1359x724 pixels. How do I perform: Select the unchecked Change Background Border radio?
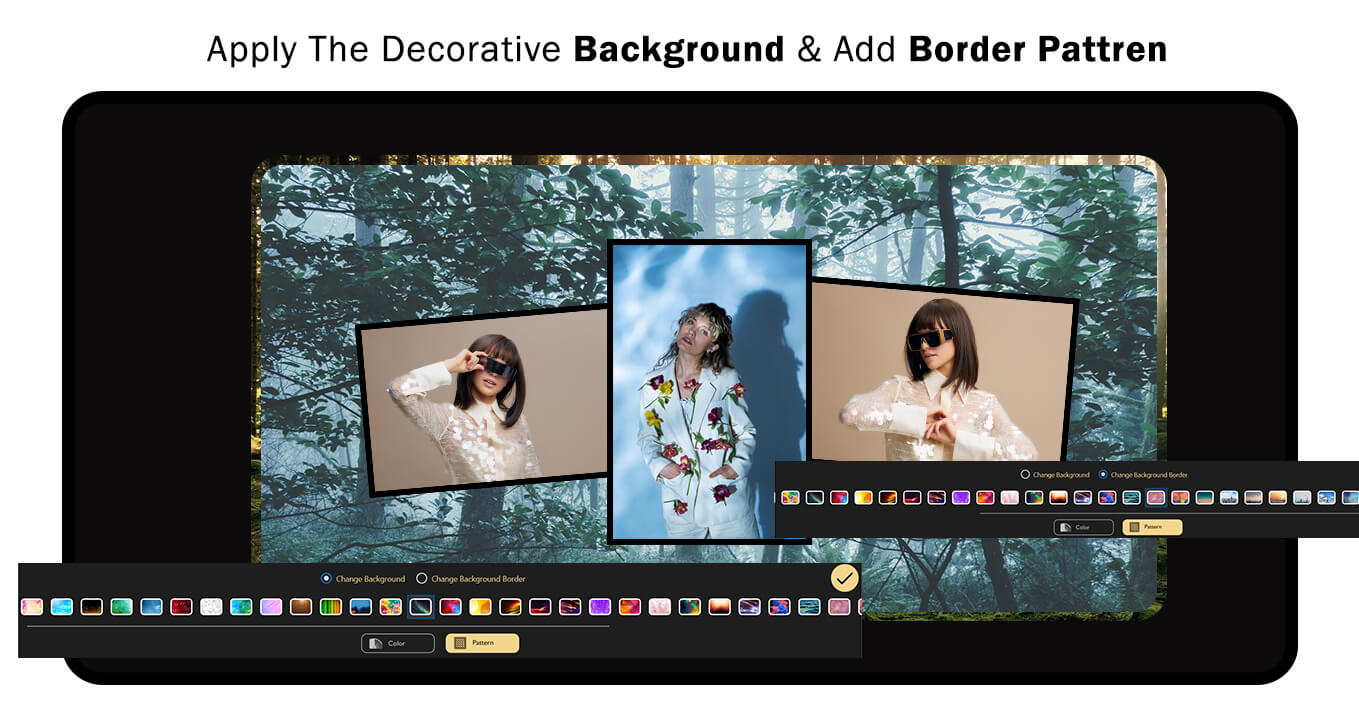coord(421,579)
